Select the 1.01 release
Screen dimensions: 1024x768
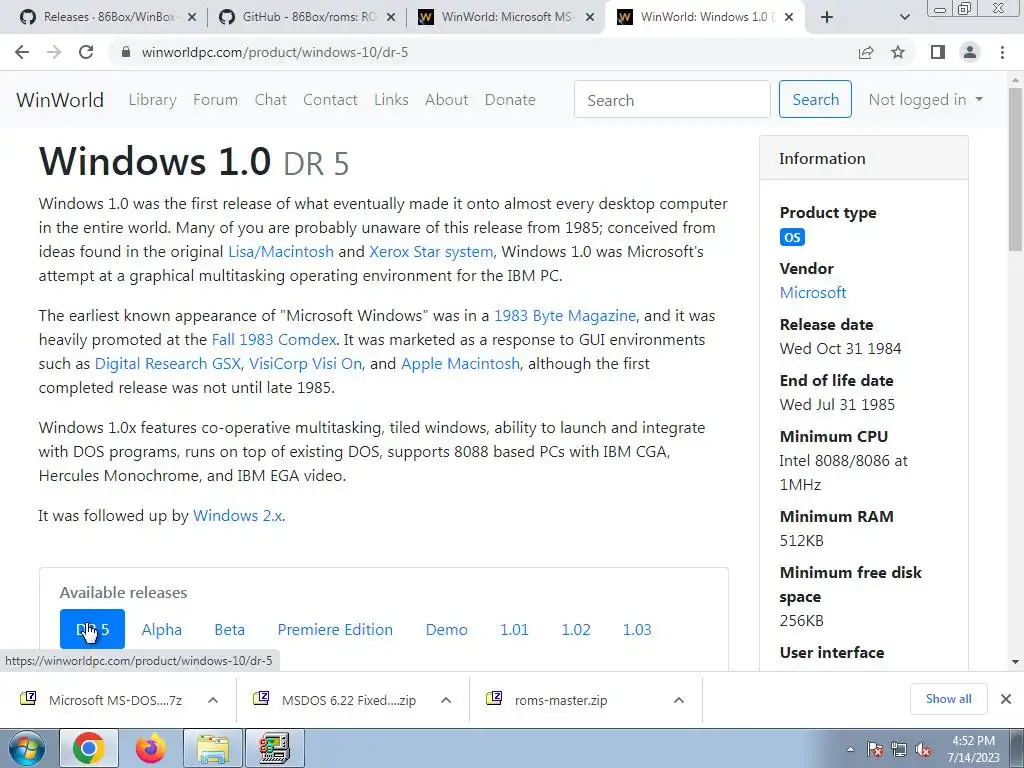click(x=514, y=630)
